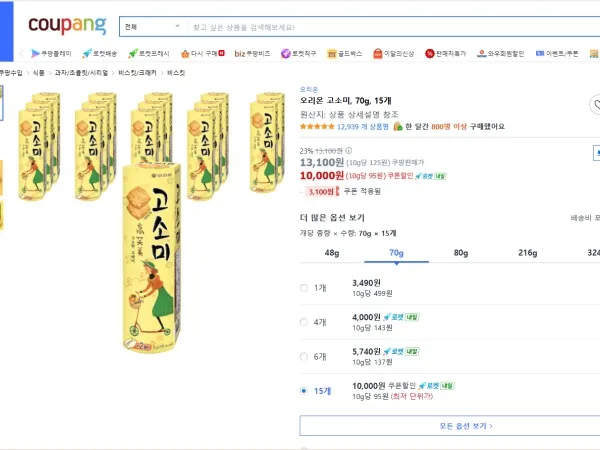Viewport: 600px width, 450px height.
Task: Select the 1개 quantity option
Action: pyautogui.click(x=304, y=288)
